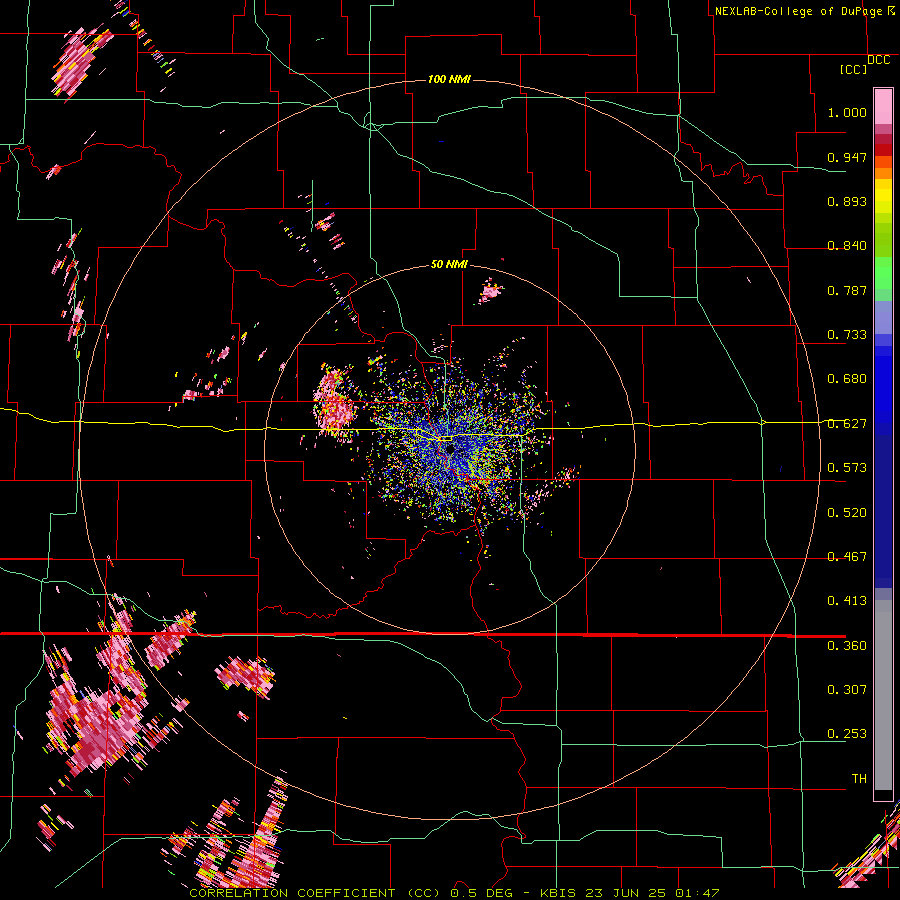Click the 0.627 scale value
900x900 pixels.
point(847,423)
